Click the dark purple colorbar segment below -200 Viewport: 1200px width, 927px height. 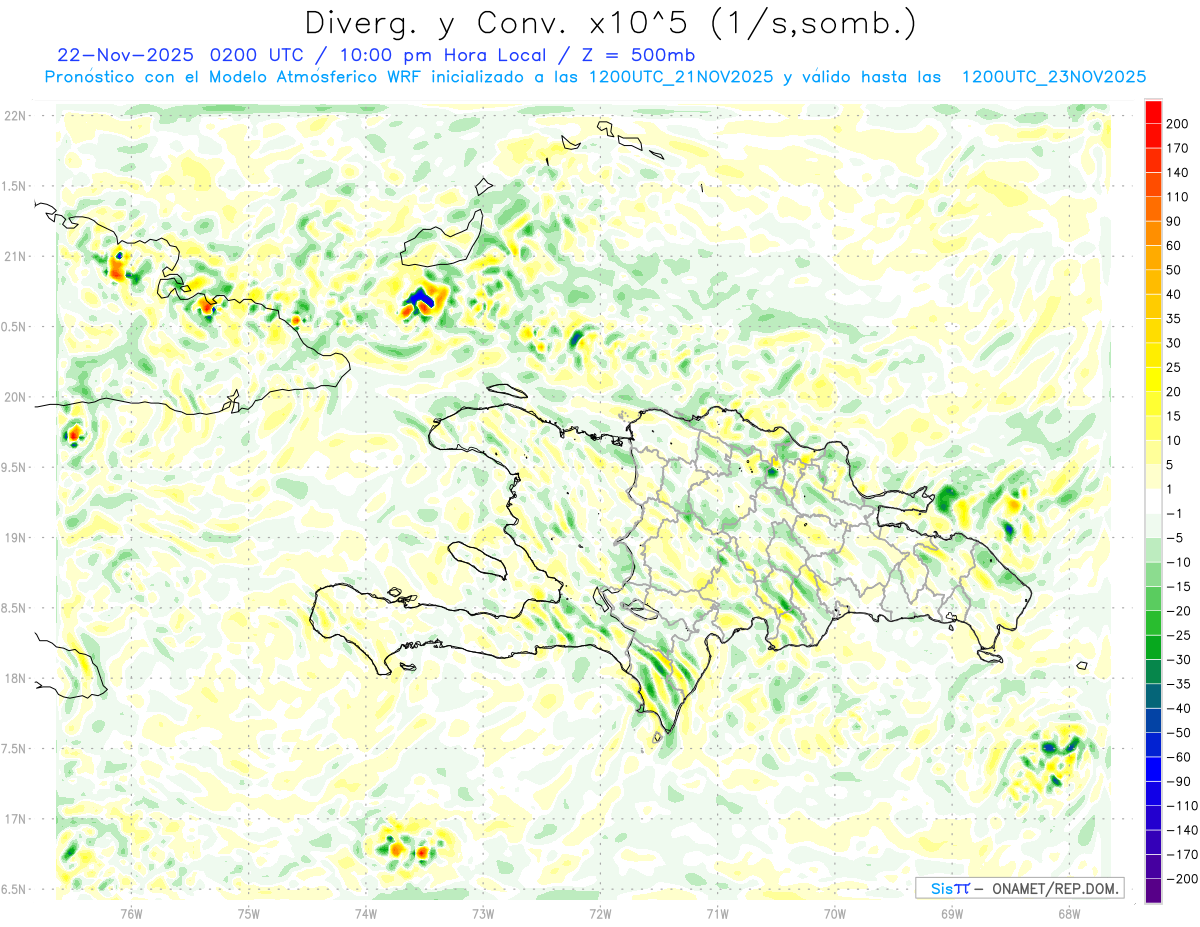pos(1153,890)
